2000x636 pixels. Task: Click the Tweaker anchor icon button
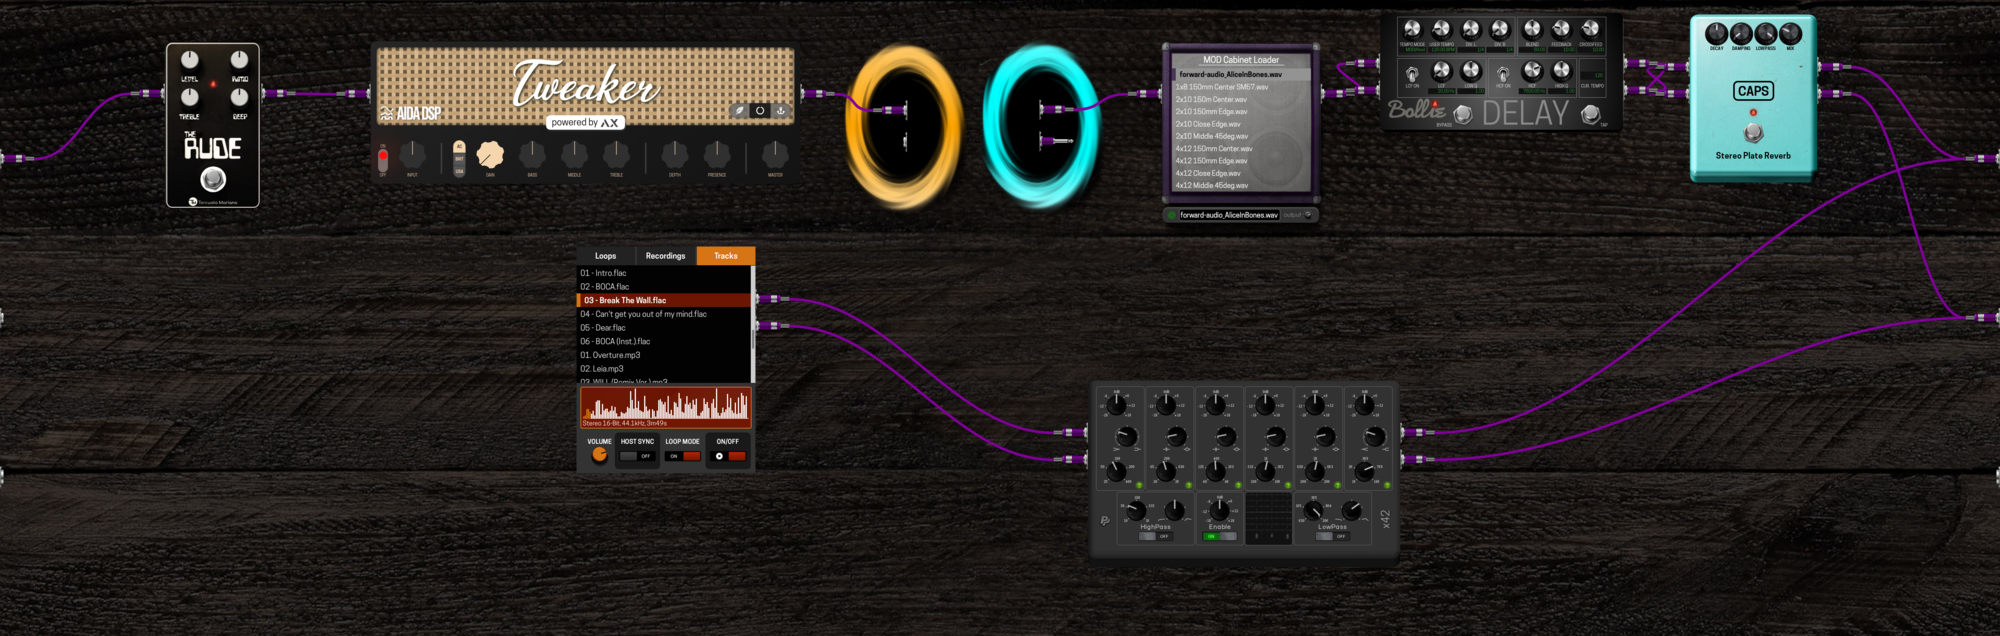[781, 111]
